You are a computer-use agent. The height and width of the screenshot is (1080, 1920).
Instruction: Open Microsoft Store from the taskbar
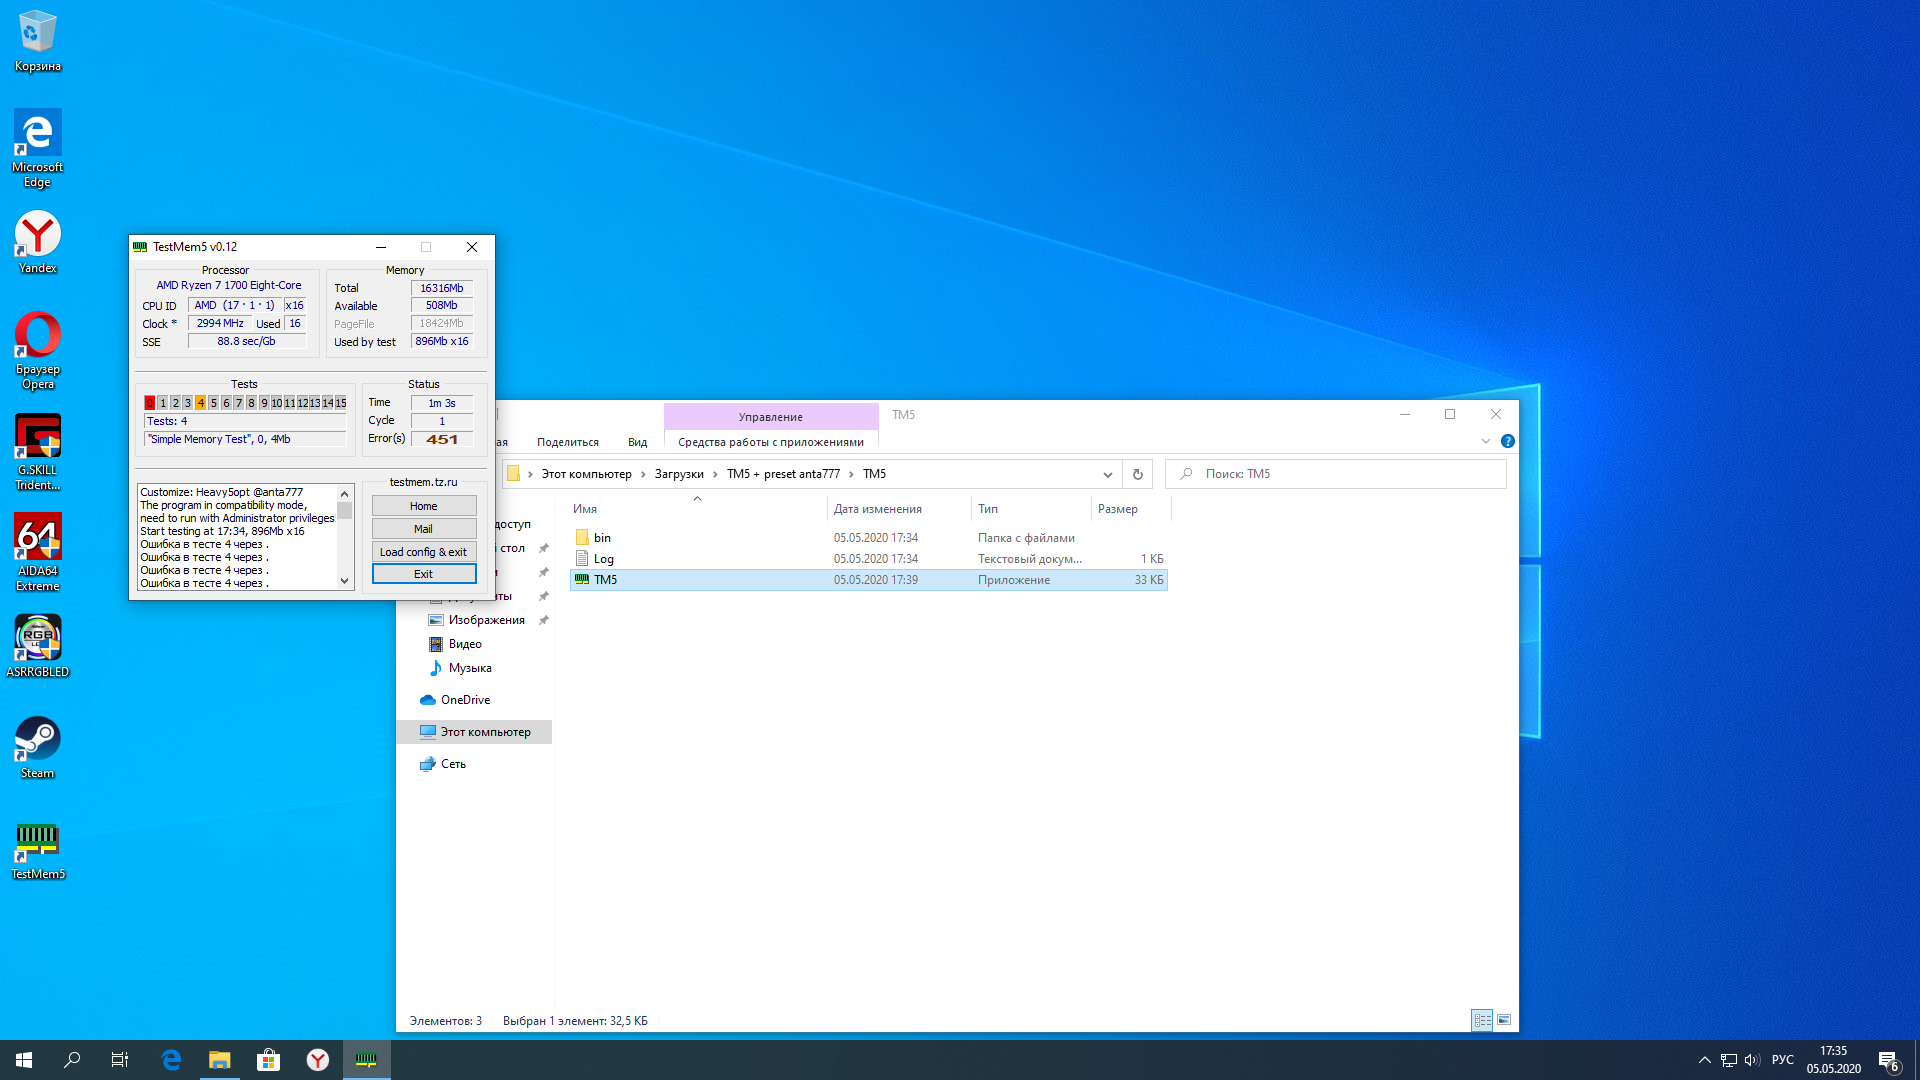pyautogui.click(x=268, y=1060)
